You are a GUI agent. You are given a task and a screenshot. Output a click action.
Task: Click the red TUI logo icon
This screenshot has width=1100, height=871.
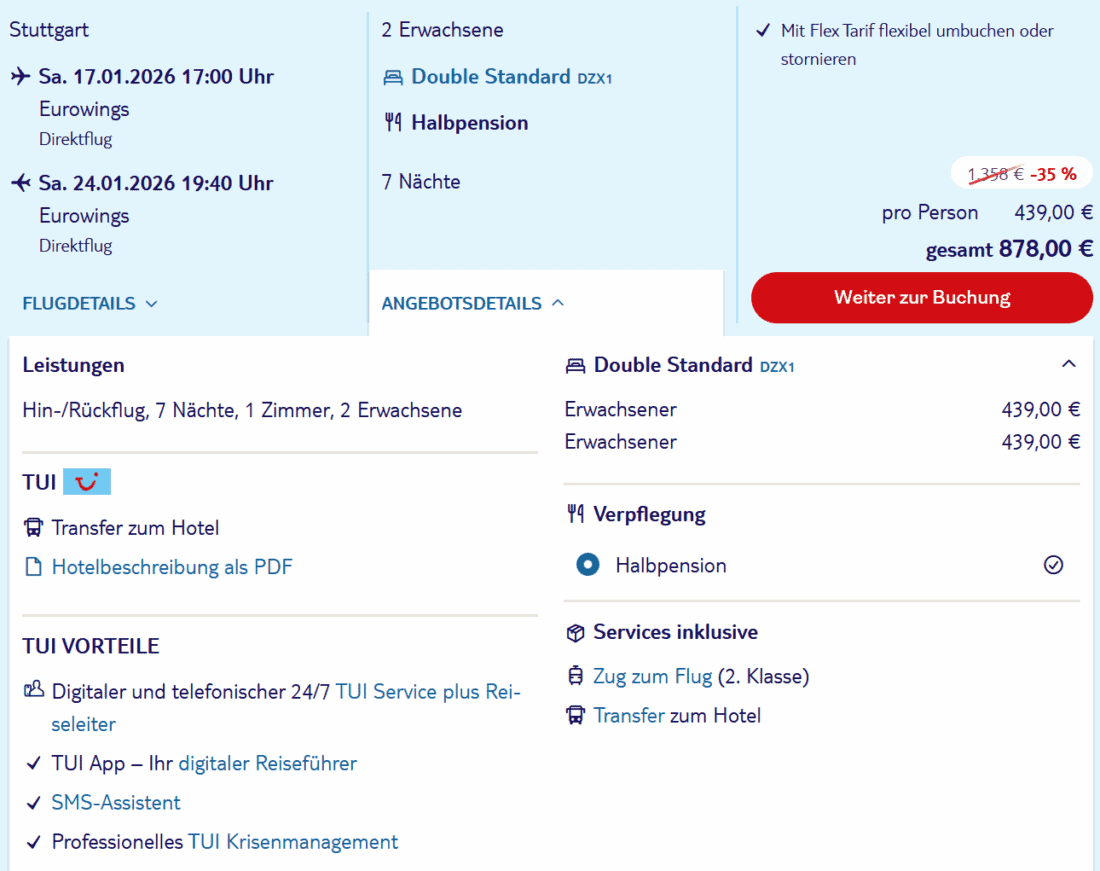click(x=87, y=483)
